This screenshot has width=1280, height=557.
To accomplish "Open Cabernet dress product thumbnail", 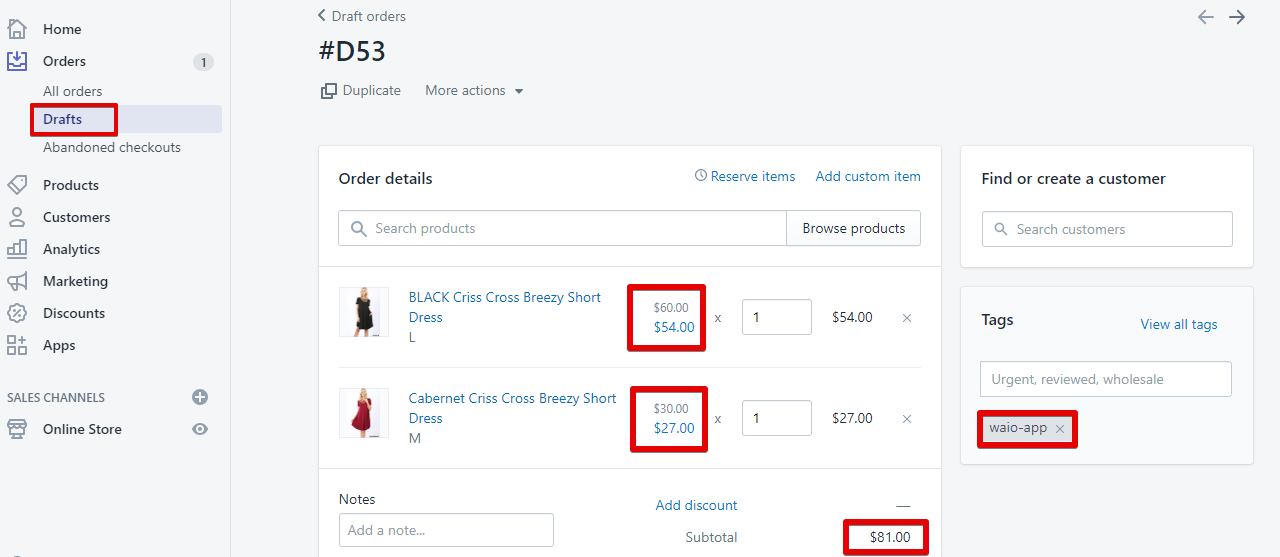I will coord(364,413).
